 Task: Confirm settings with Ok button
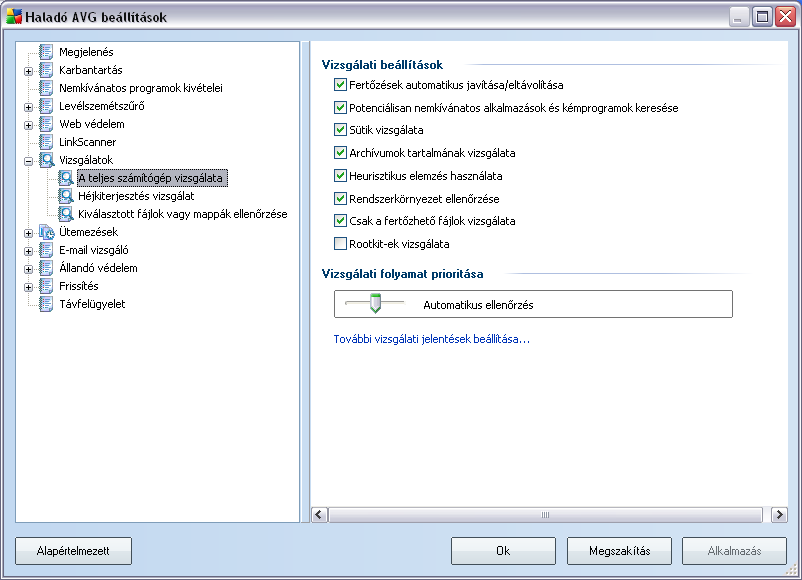(x=503, y=551)
